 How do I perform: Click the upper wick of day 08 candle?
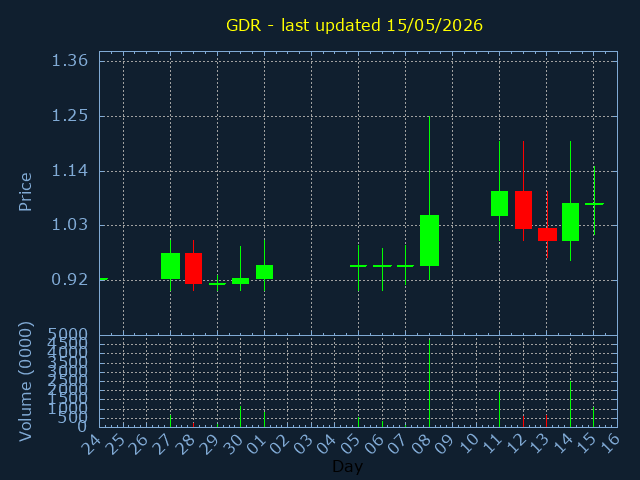pyautogui.click(x=429, y=165)
